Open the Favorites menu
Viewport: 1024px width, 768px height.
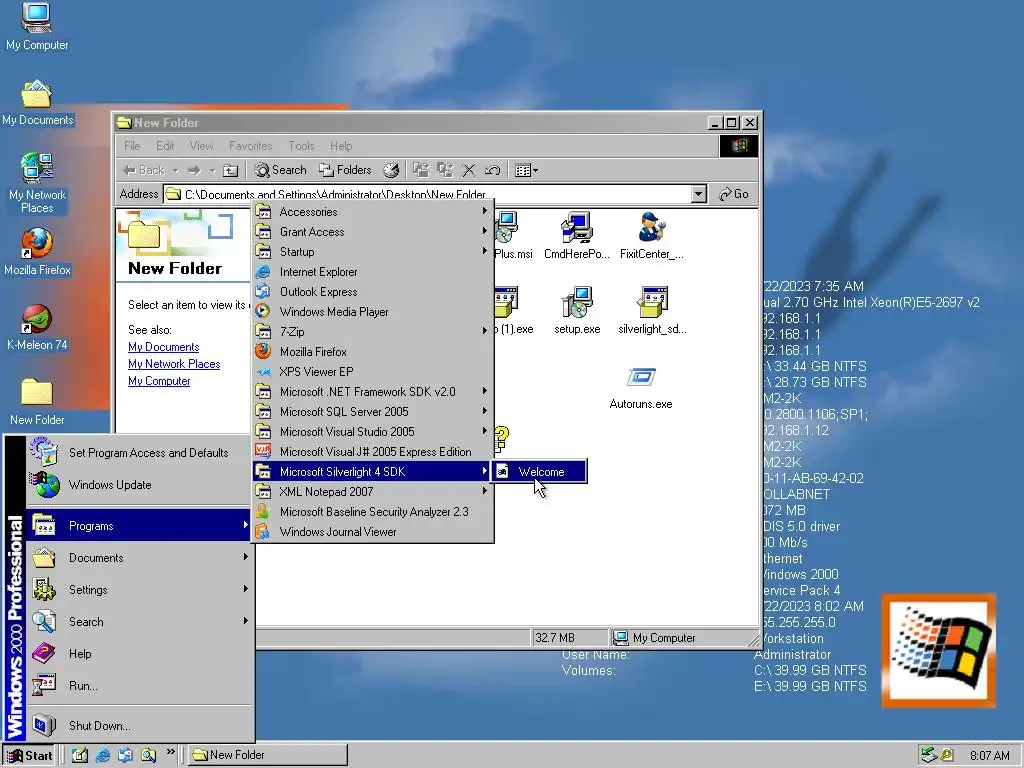click(x=250, y=146)
